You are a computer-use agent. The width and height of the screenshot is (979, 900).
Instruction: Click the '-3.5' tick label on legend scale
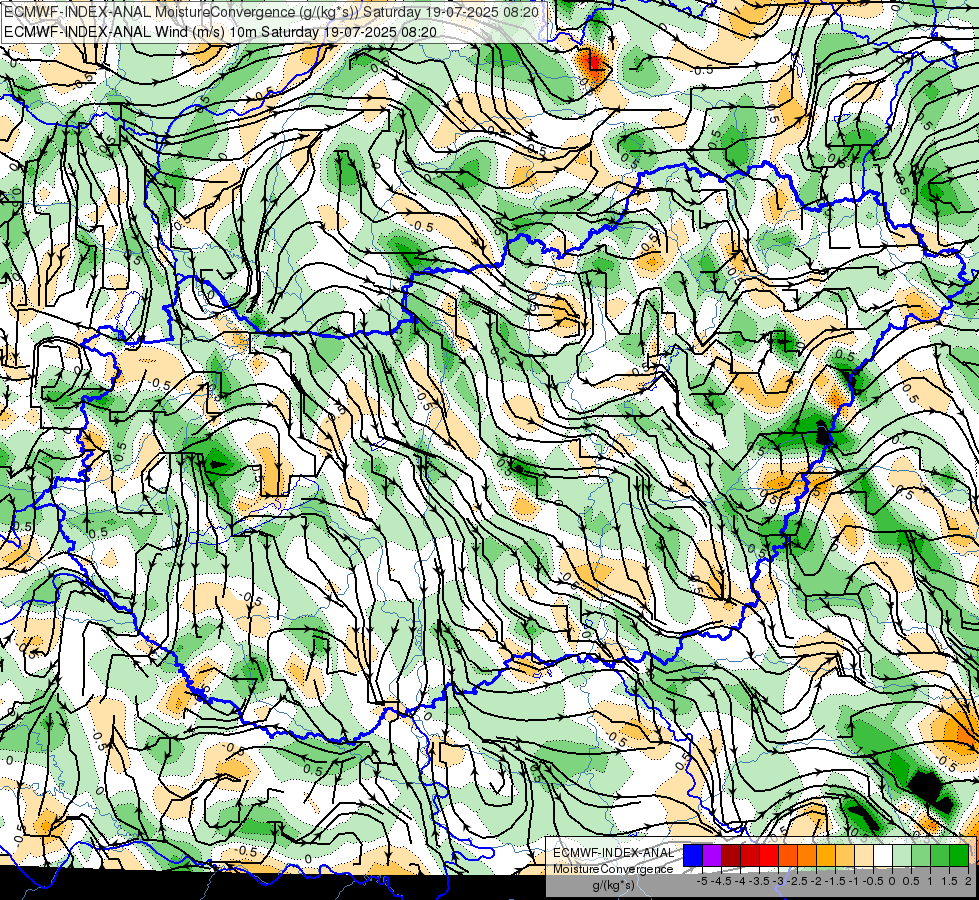760,881
